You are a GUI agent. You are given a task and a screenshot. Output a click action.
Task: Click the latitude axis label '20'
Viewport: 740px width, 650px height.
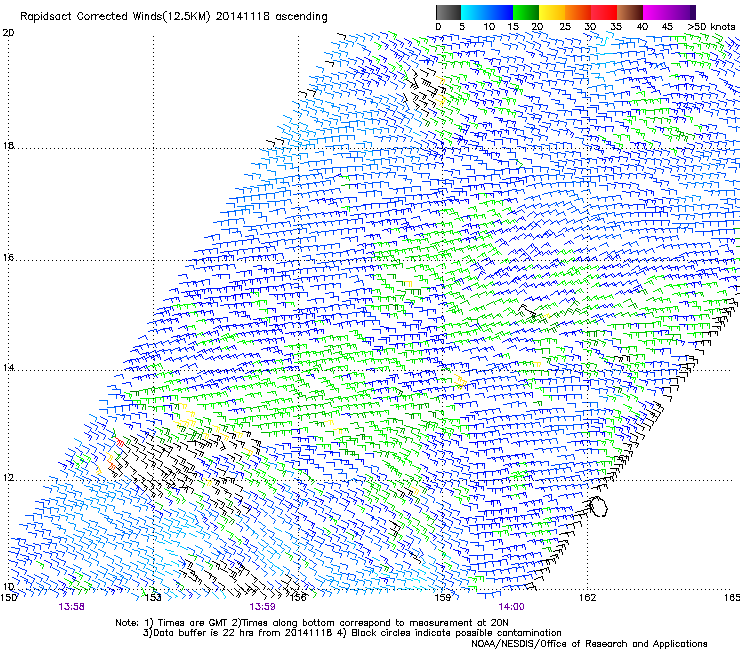click(8, 33)
